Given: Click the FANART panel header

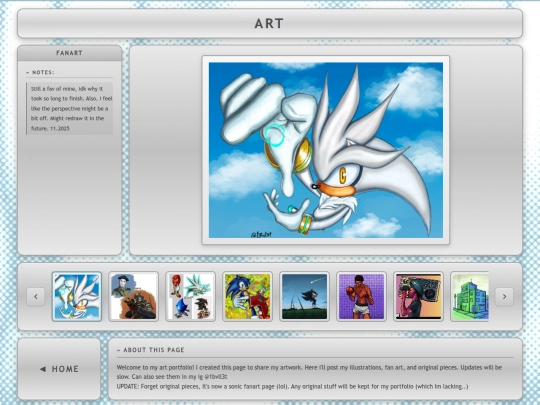Looking at the screenshot, I should point(70,53).
